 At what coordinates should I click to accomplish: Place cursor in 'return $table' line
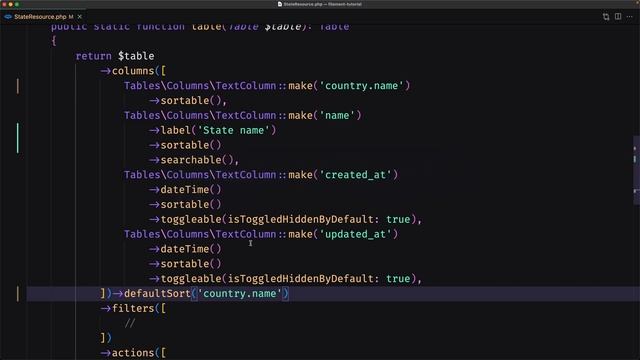pyautogui.click(x=115, y=56)
